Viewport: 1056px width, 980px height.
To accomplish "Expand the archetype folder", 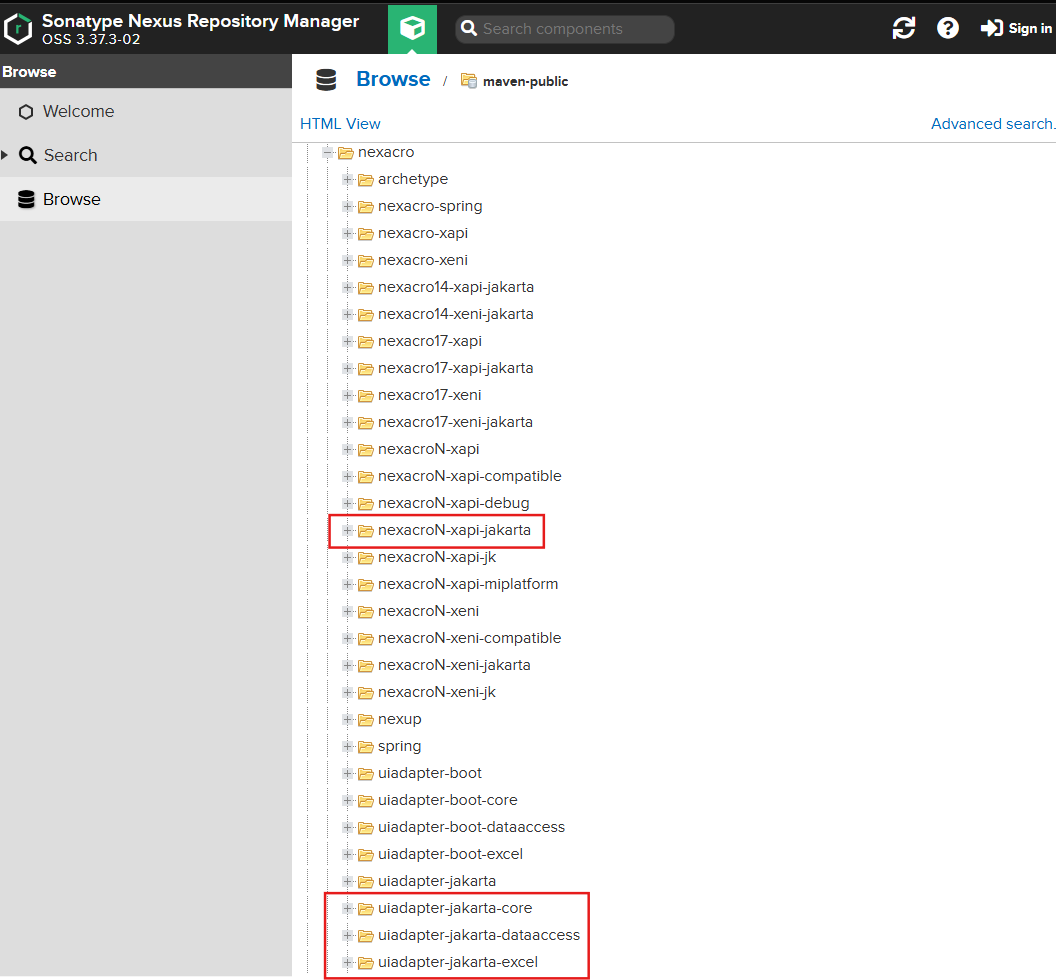I will click(x=348, y=179).
